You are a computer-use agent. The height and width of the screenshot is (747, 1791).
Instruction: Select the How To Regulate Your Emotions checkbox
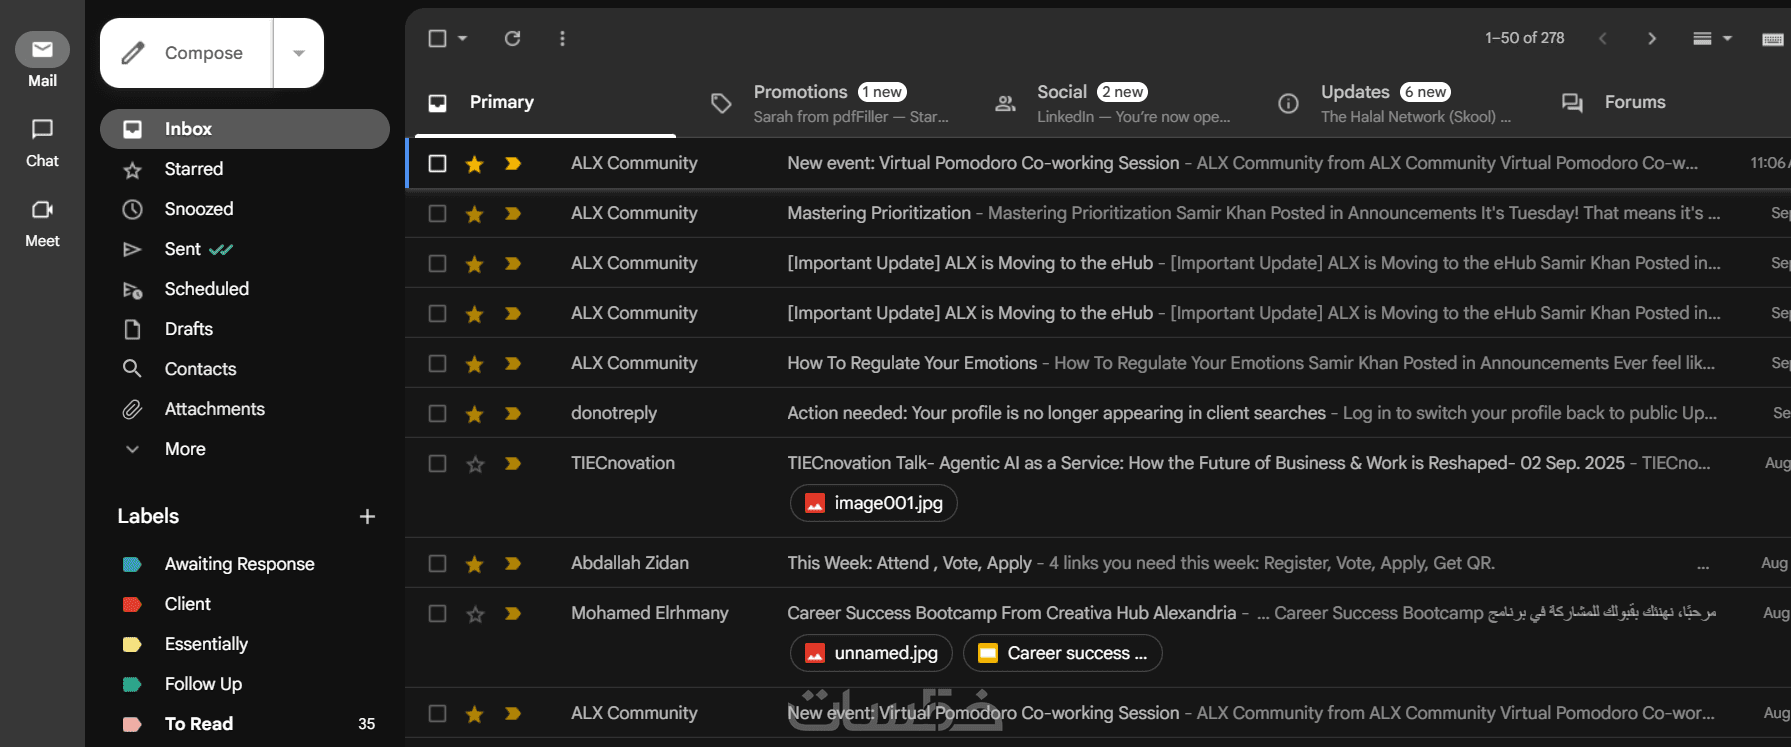pyautogui.click(x=437, y=363)
